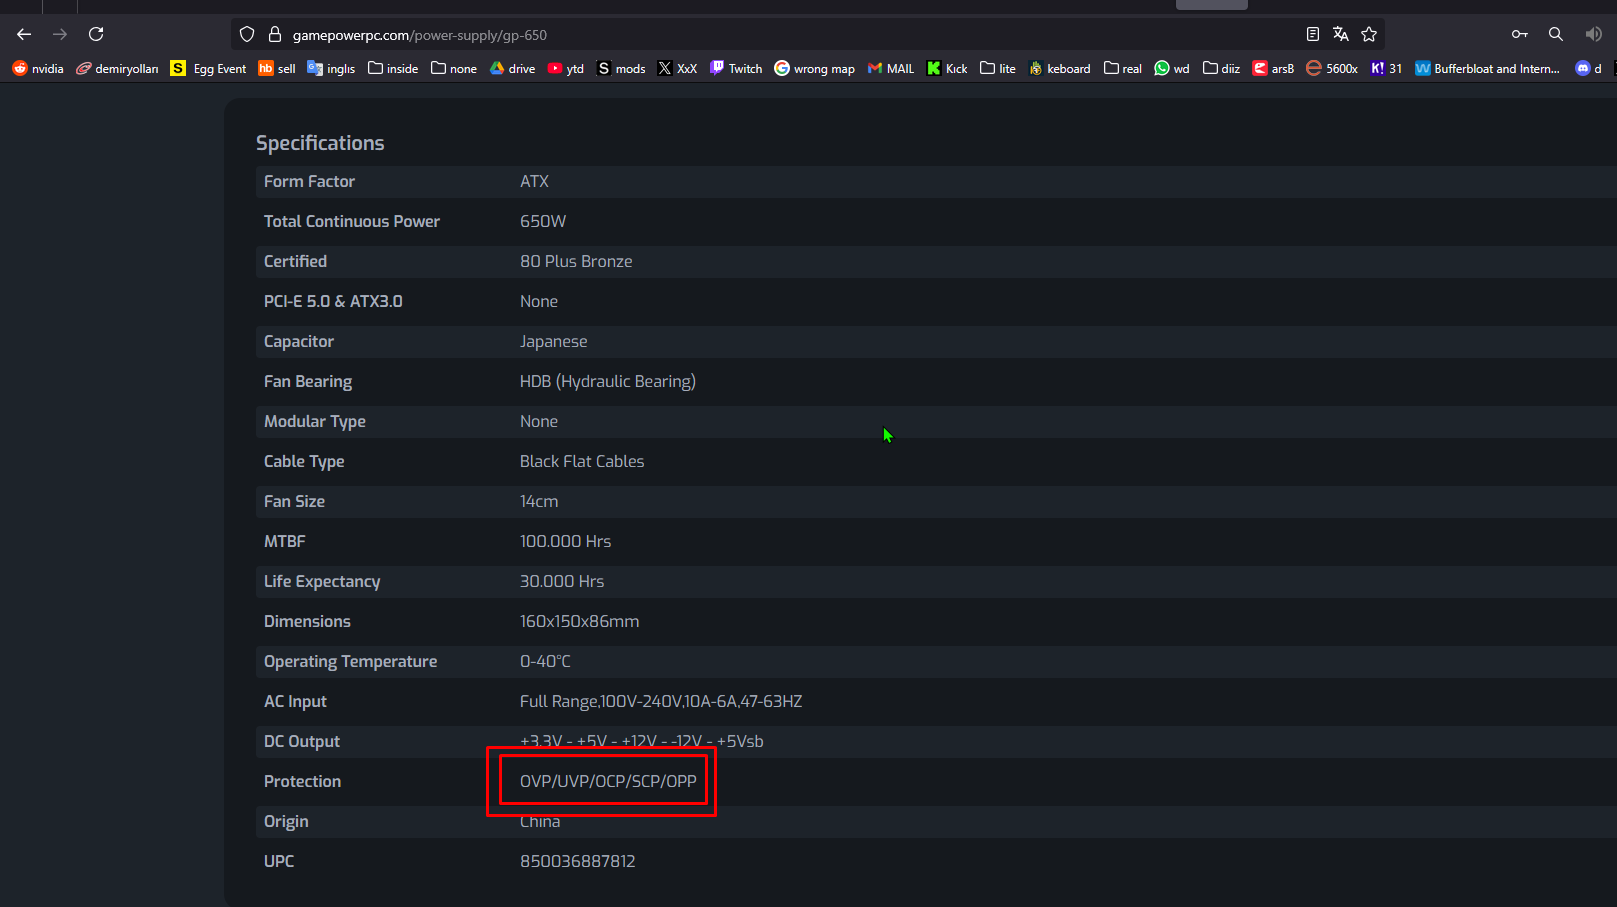Screen dimensions: 1617x907
Task: Open the keboard bookmark
Action: [1060, 68]
